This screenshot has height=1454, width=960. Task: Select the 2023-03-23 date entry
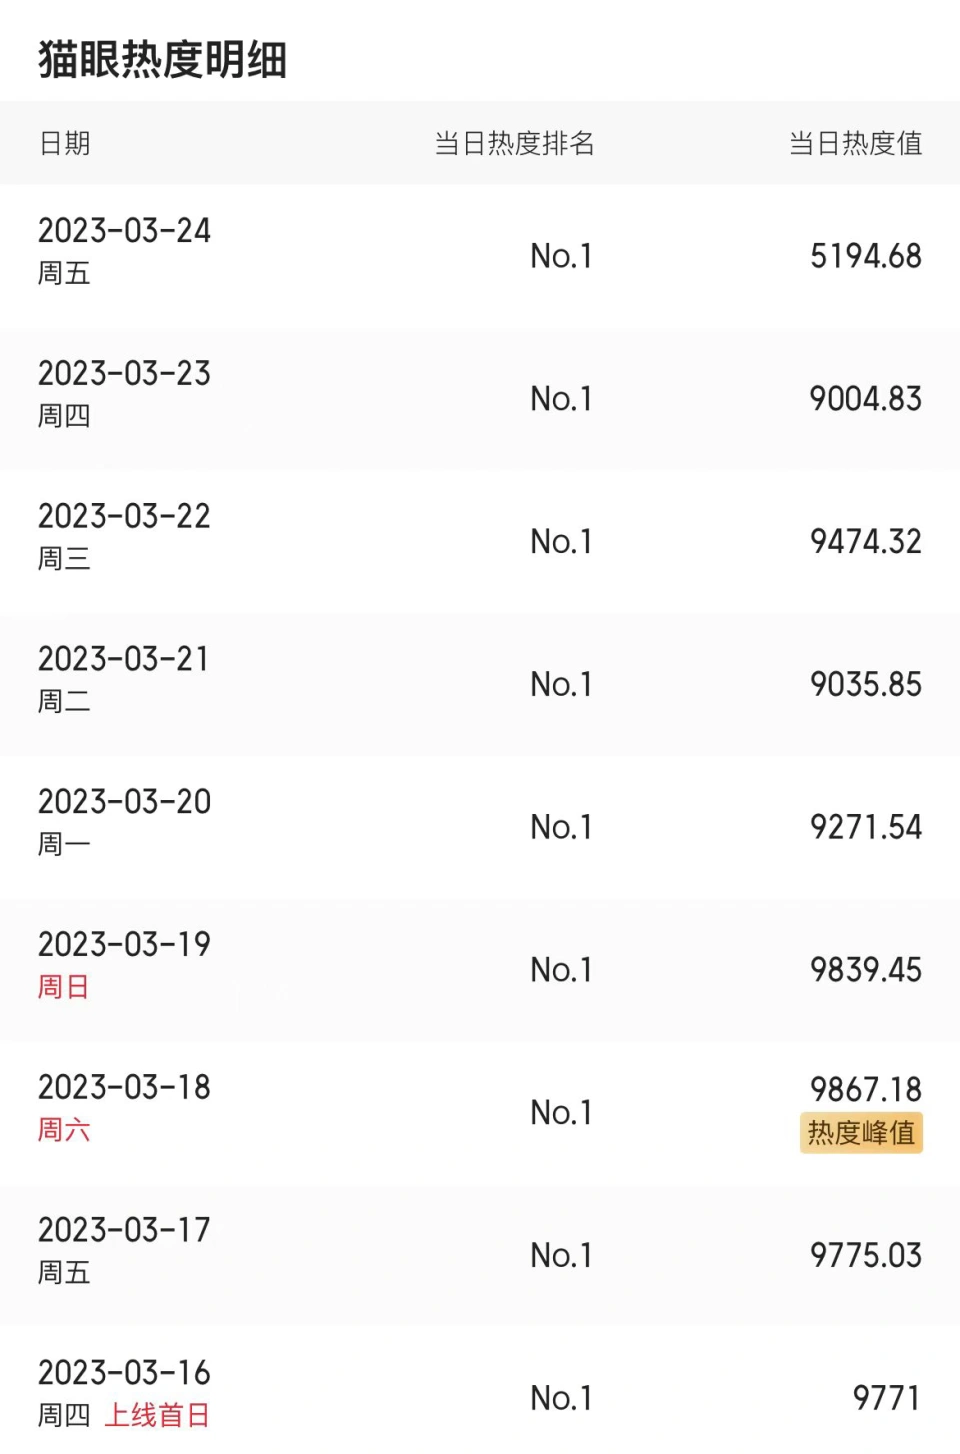(124, 374)
